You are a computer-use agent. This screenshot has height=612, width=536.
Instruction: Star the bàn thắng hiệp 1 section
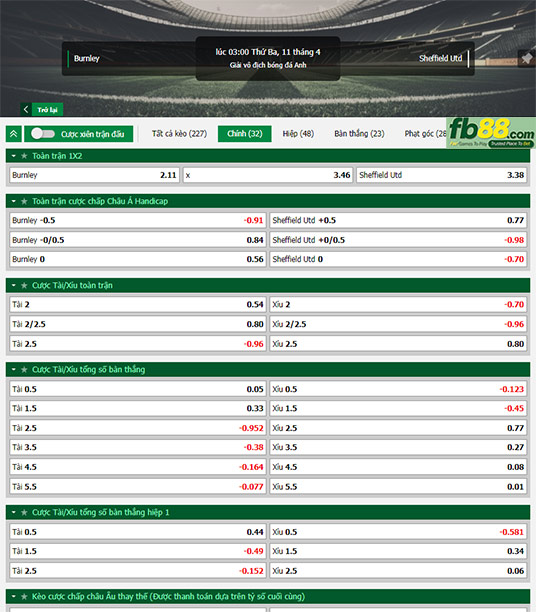coord(24,512)
